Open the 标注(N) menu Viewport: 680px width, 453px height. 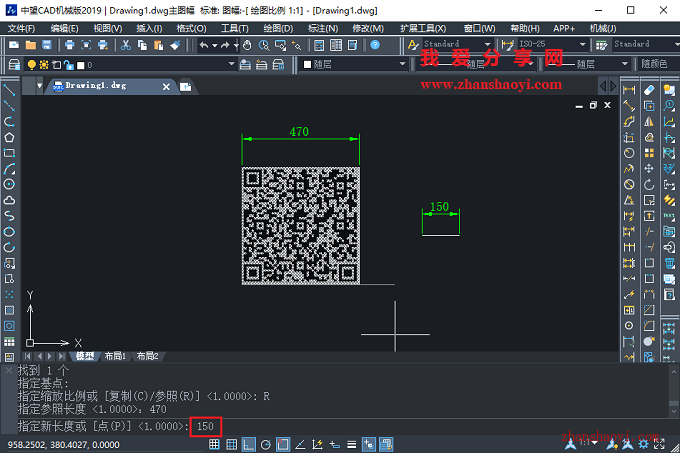click(x=323, y=29)
